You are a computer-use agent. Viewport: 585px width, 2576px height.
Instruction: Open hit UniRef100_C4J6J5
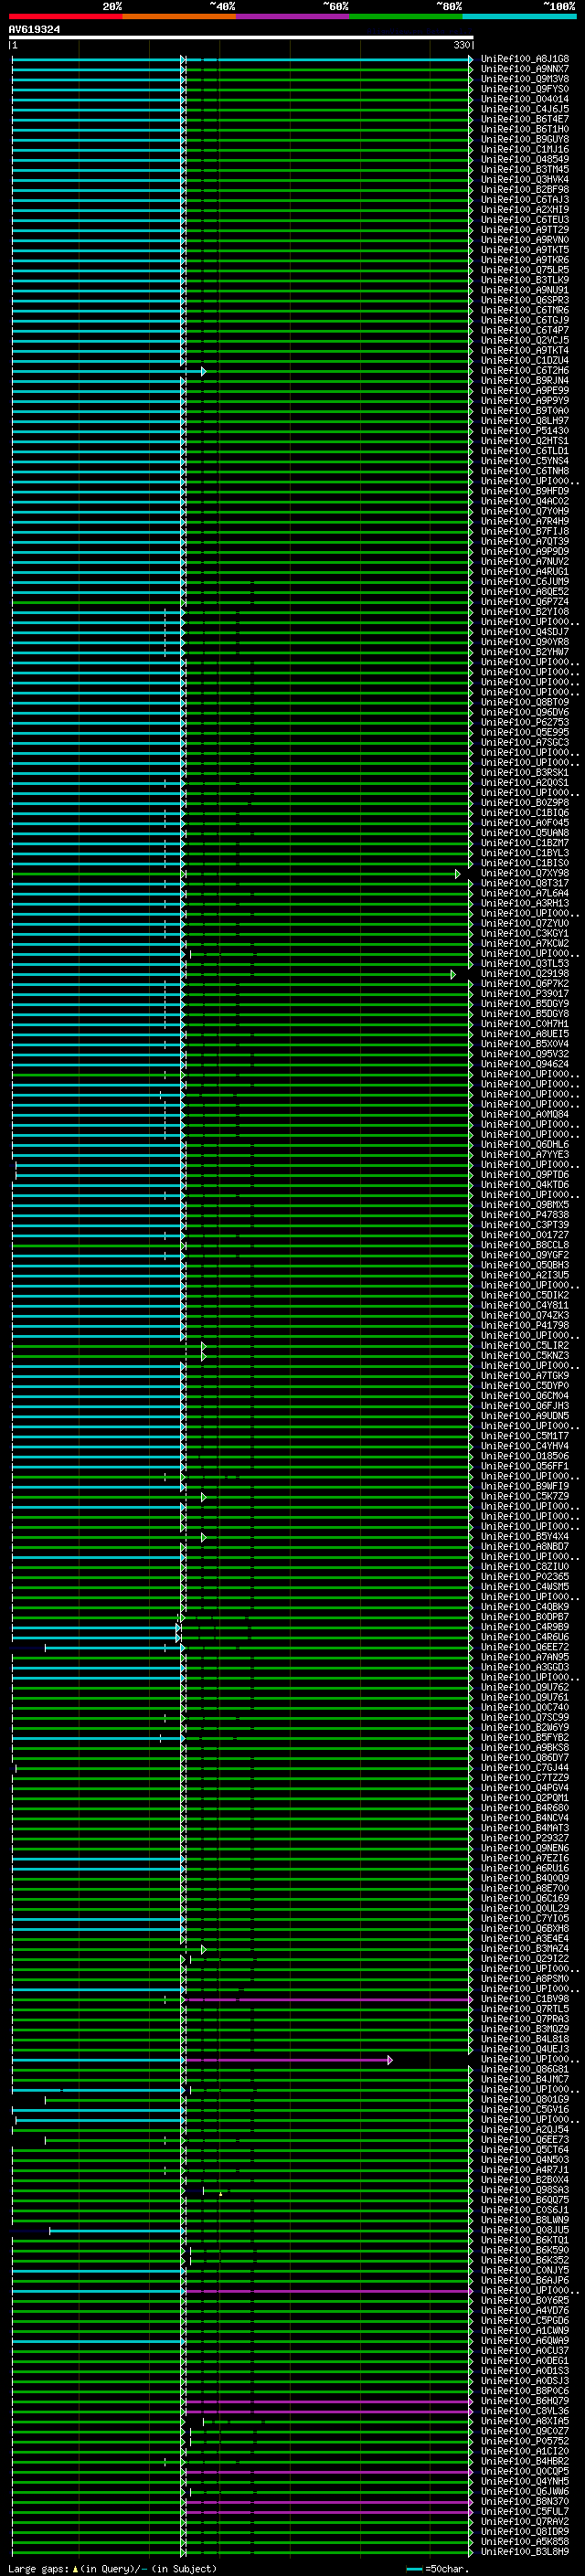(x=525, y=109)
